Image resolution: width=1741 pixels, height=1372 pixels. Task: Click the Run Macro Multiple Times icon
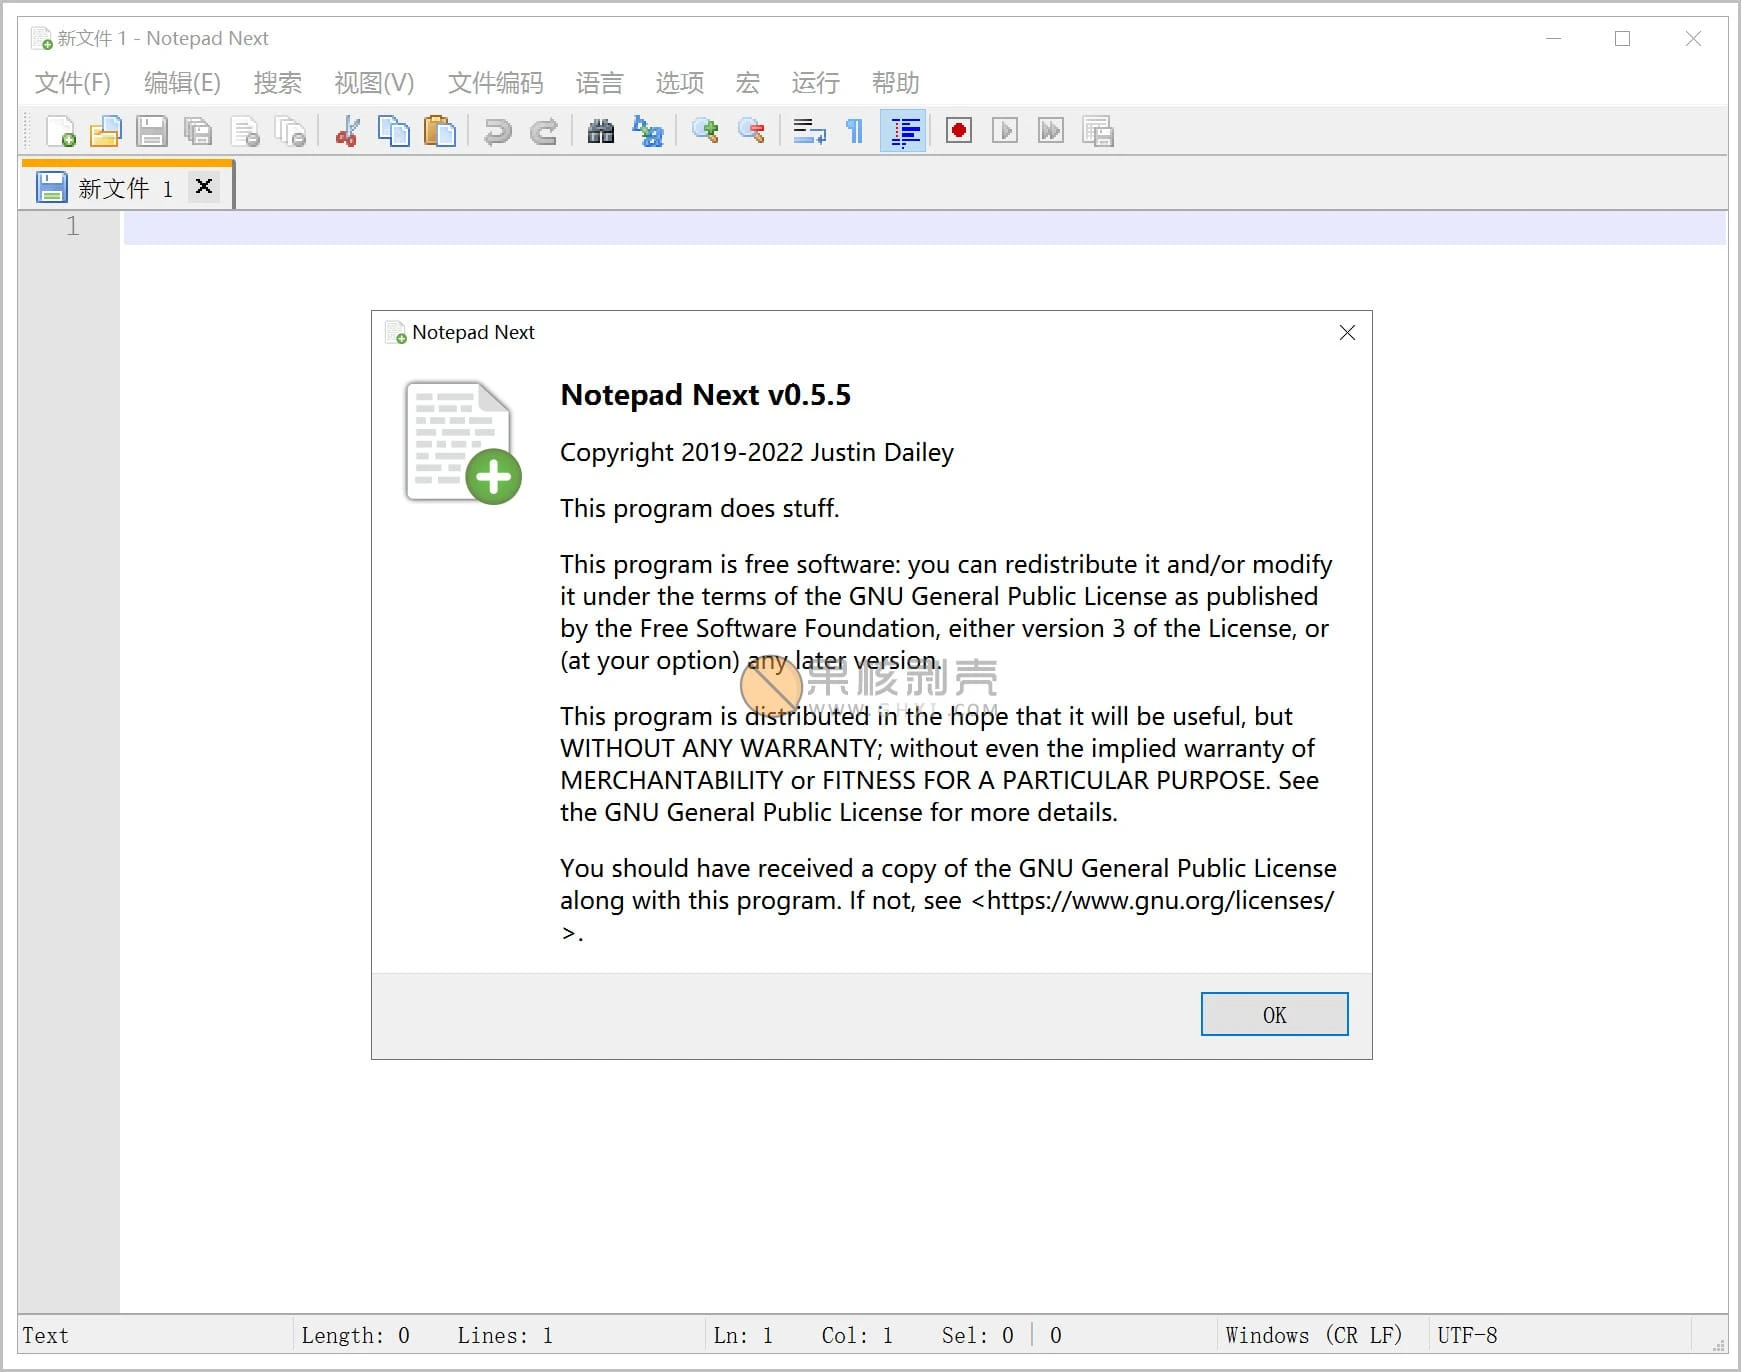pos(1051,131)
